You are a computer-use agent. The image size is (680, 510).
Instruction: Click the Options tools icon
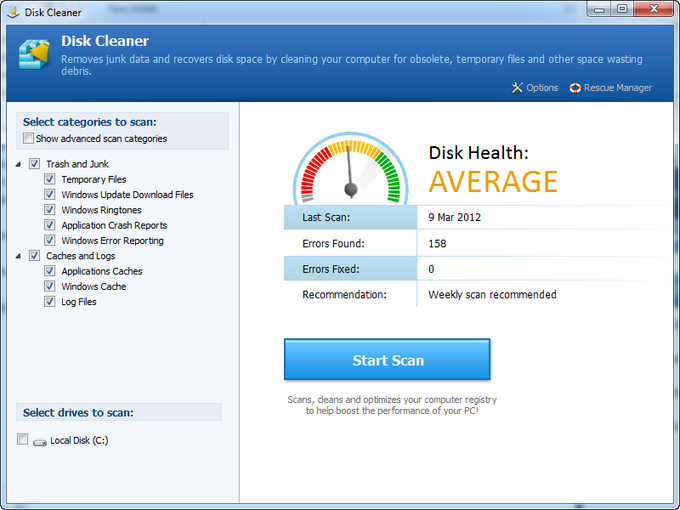tap(517, 88)
